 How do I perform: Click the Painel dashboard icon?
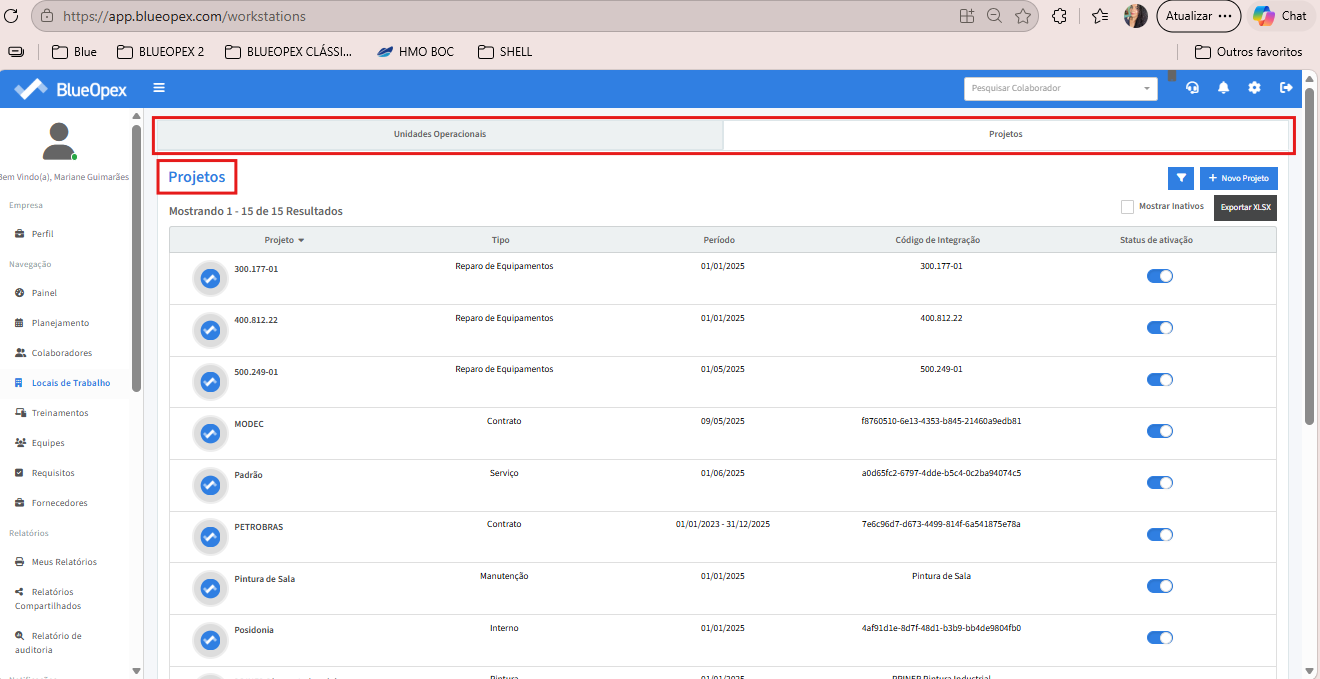pos(21,293)
